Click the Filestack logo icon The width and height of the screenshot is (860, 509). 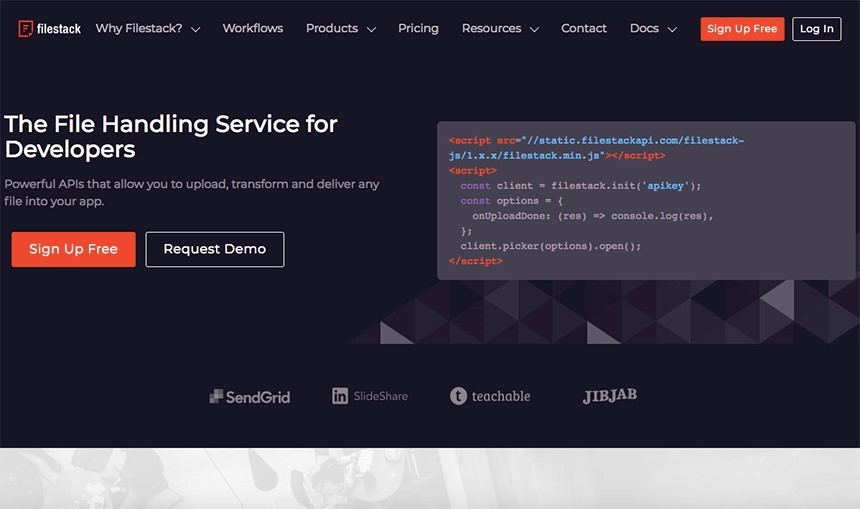point(25,29)
